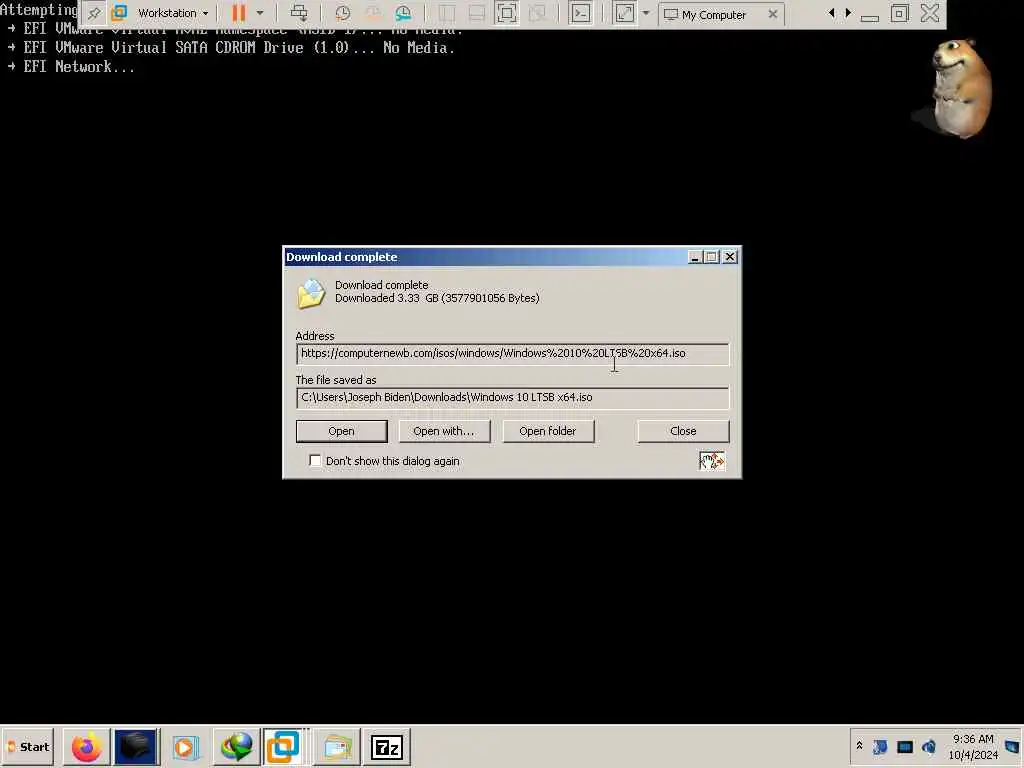The height and width of the screenshot is (768, 1024).
Task: Close the Download complete dialog with X
Action: 730,257
